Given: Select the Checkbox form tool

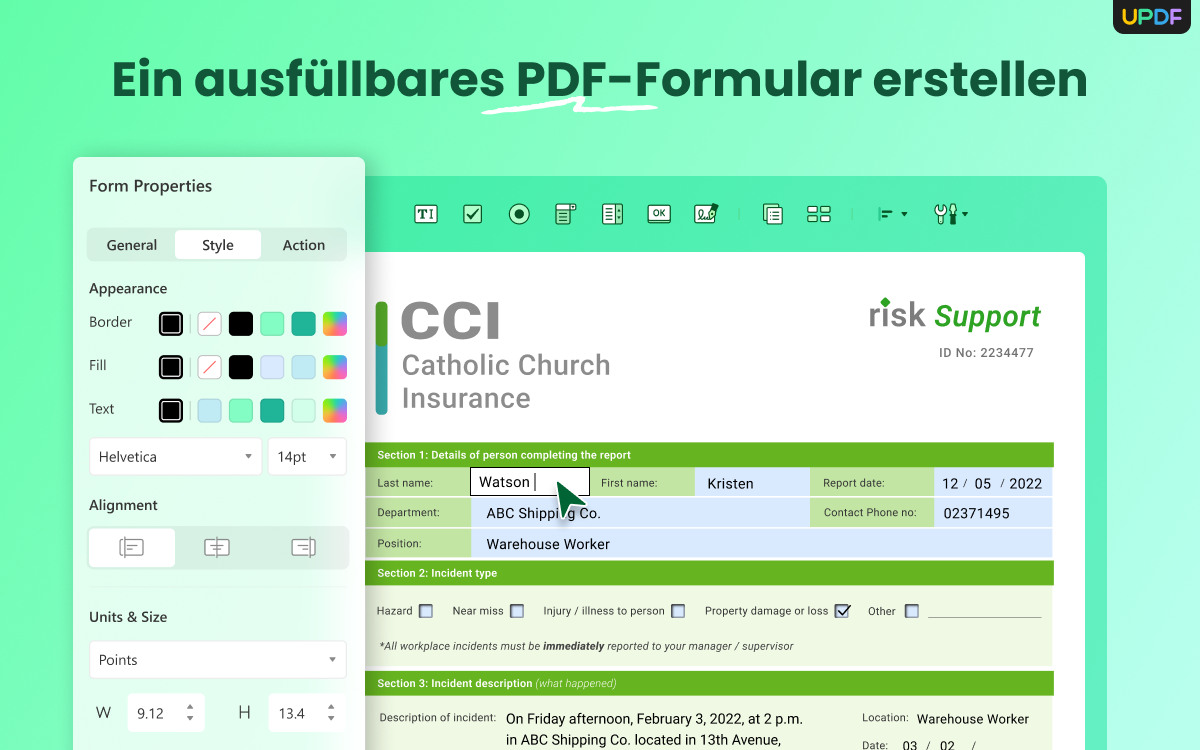Looking at the screenshot, I should click(472, 213).
